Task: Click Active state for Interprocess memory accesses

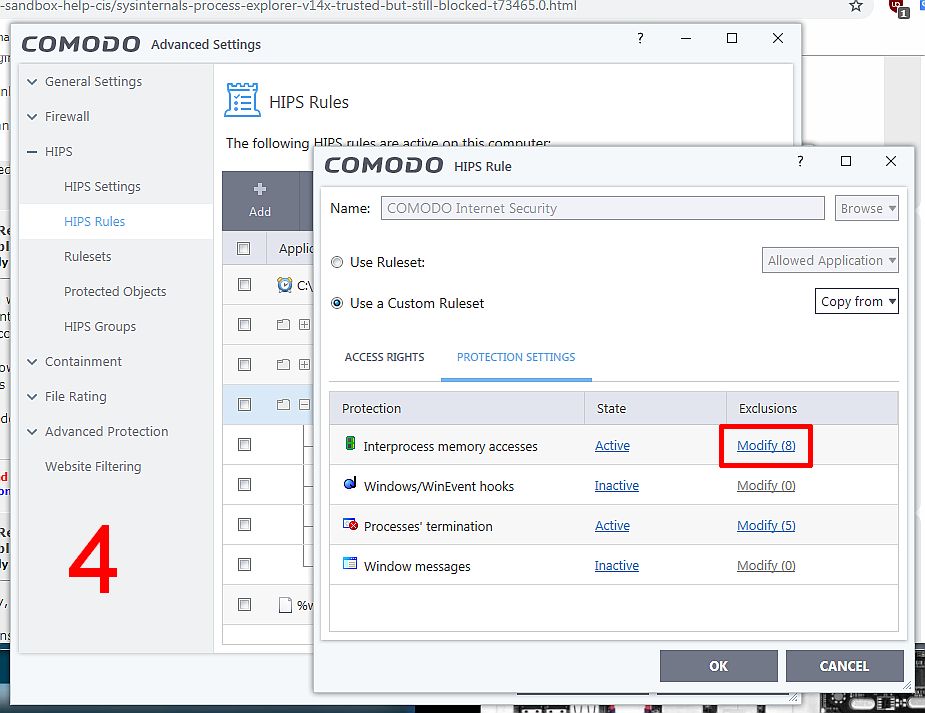Action: click(612, 445)
